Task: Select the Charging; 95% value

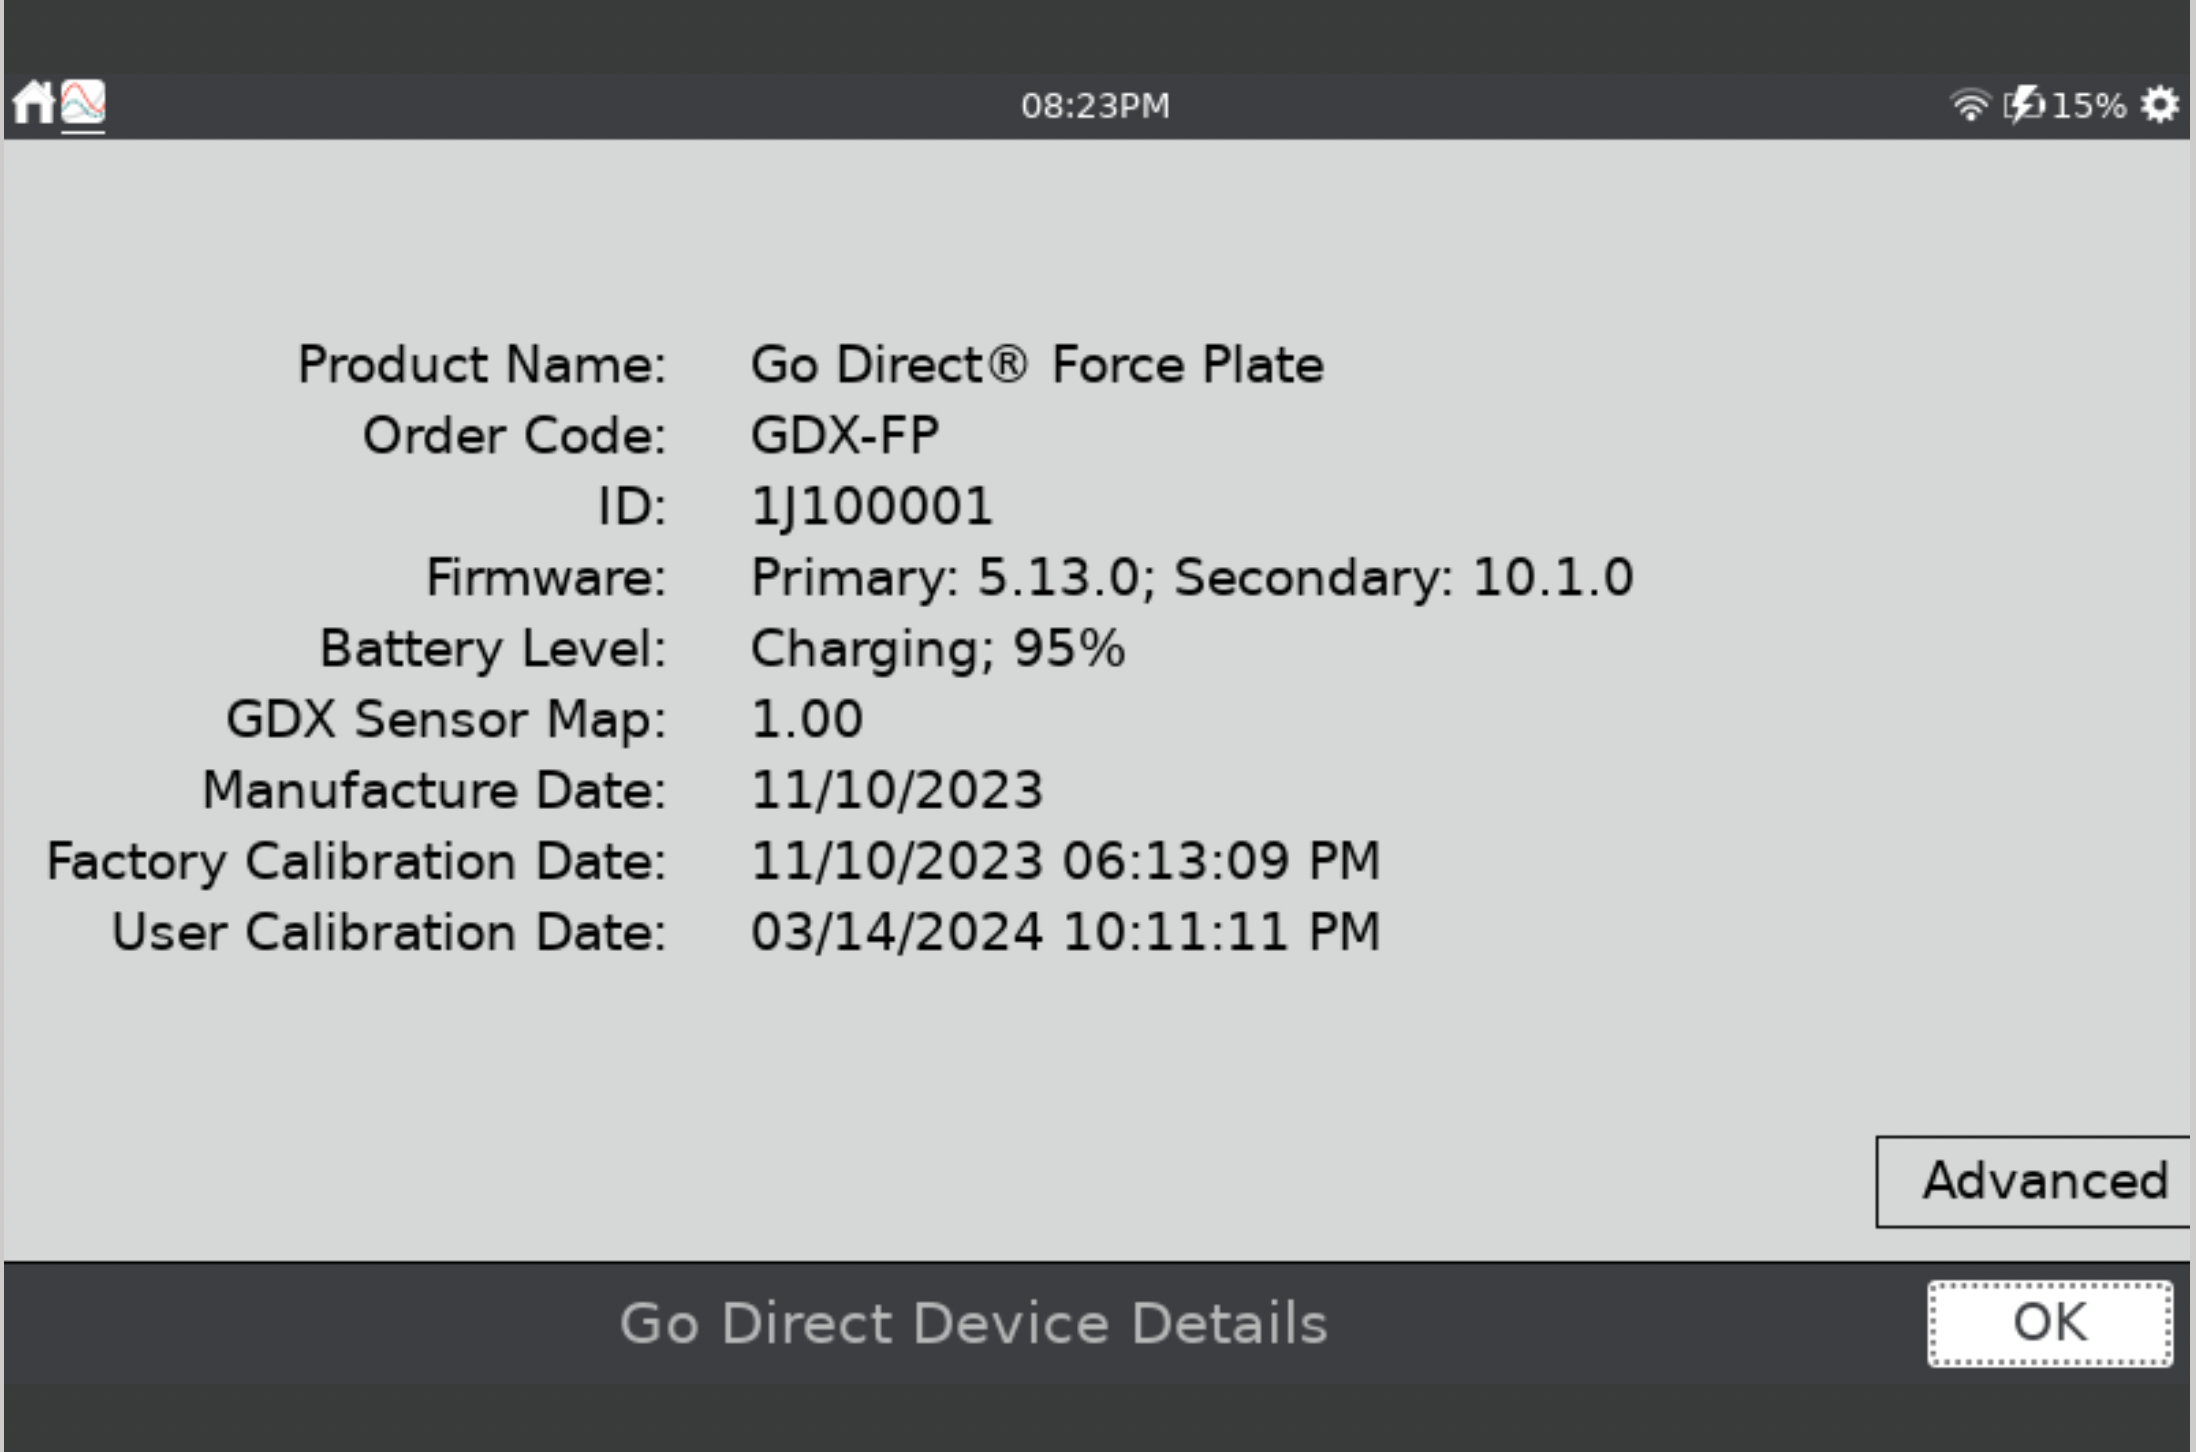Action: coord(938,649)
